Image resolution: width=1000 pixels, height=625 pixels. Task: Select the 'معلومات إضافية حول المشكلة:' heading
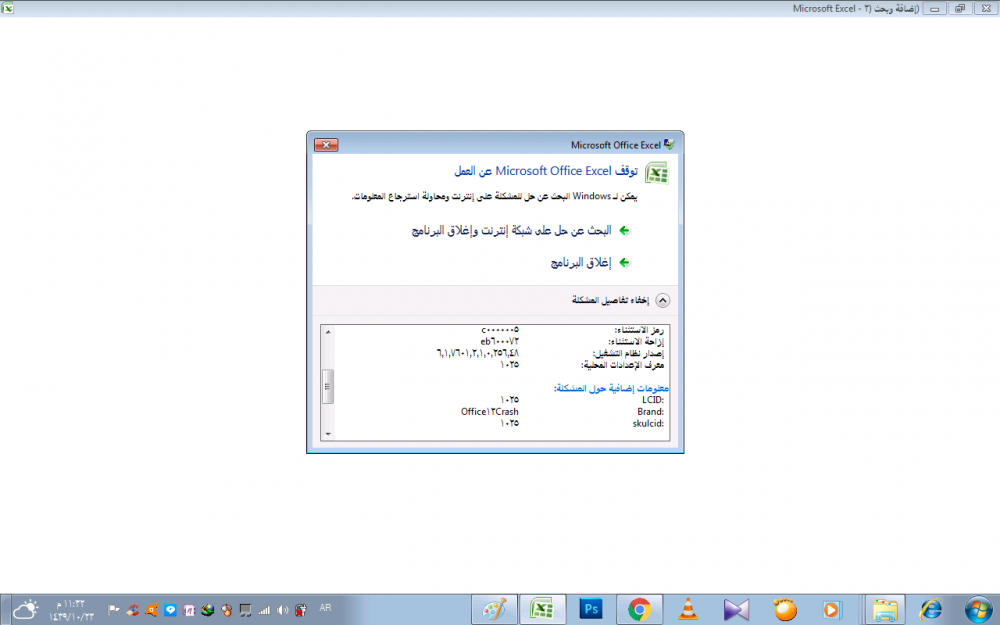tap(611, 388)
